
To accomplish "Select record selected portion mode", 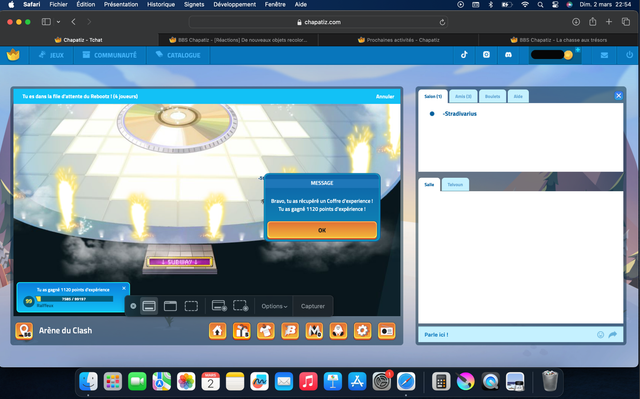I will pos(240,306).
